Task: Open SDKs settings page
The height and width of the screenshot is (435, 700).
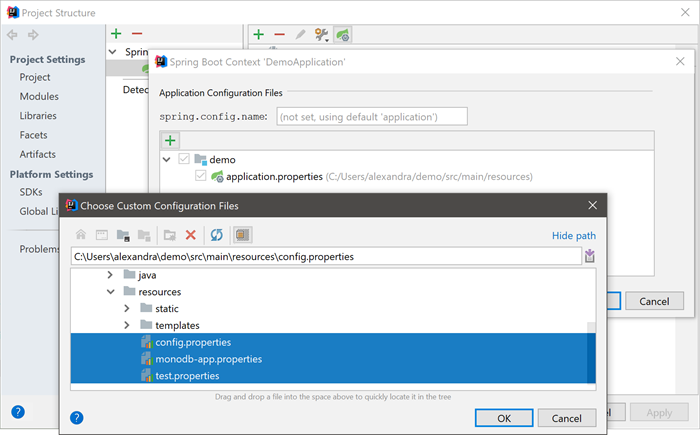Action: click(x=31, y=192)
